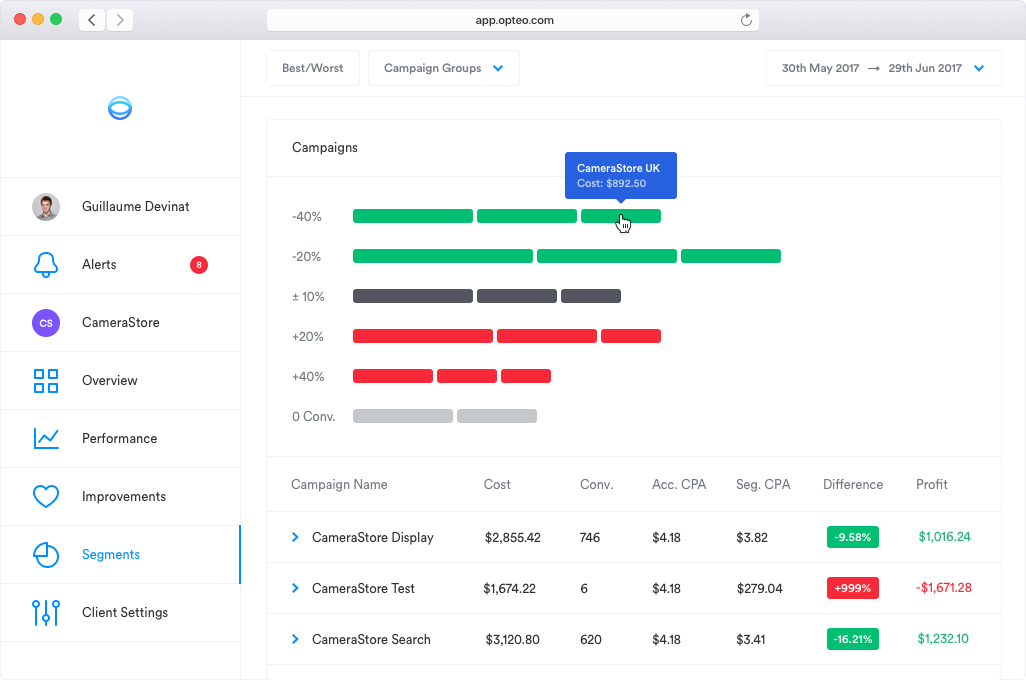Image resolution: width=1026 pixels, height=680 pixels.
Task: Click CameraStore Test campaign name
Action: 363,588
